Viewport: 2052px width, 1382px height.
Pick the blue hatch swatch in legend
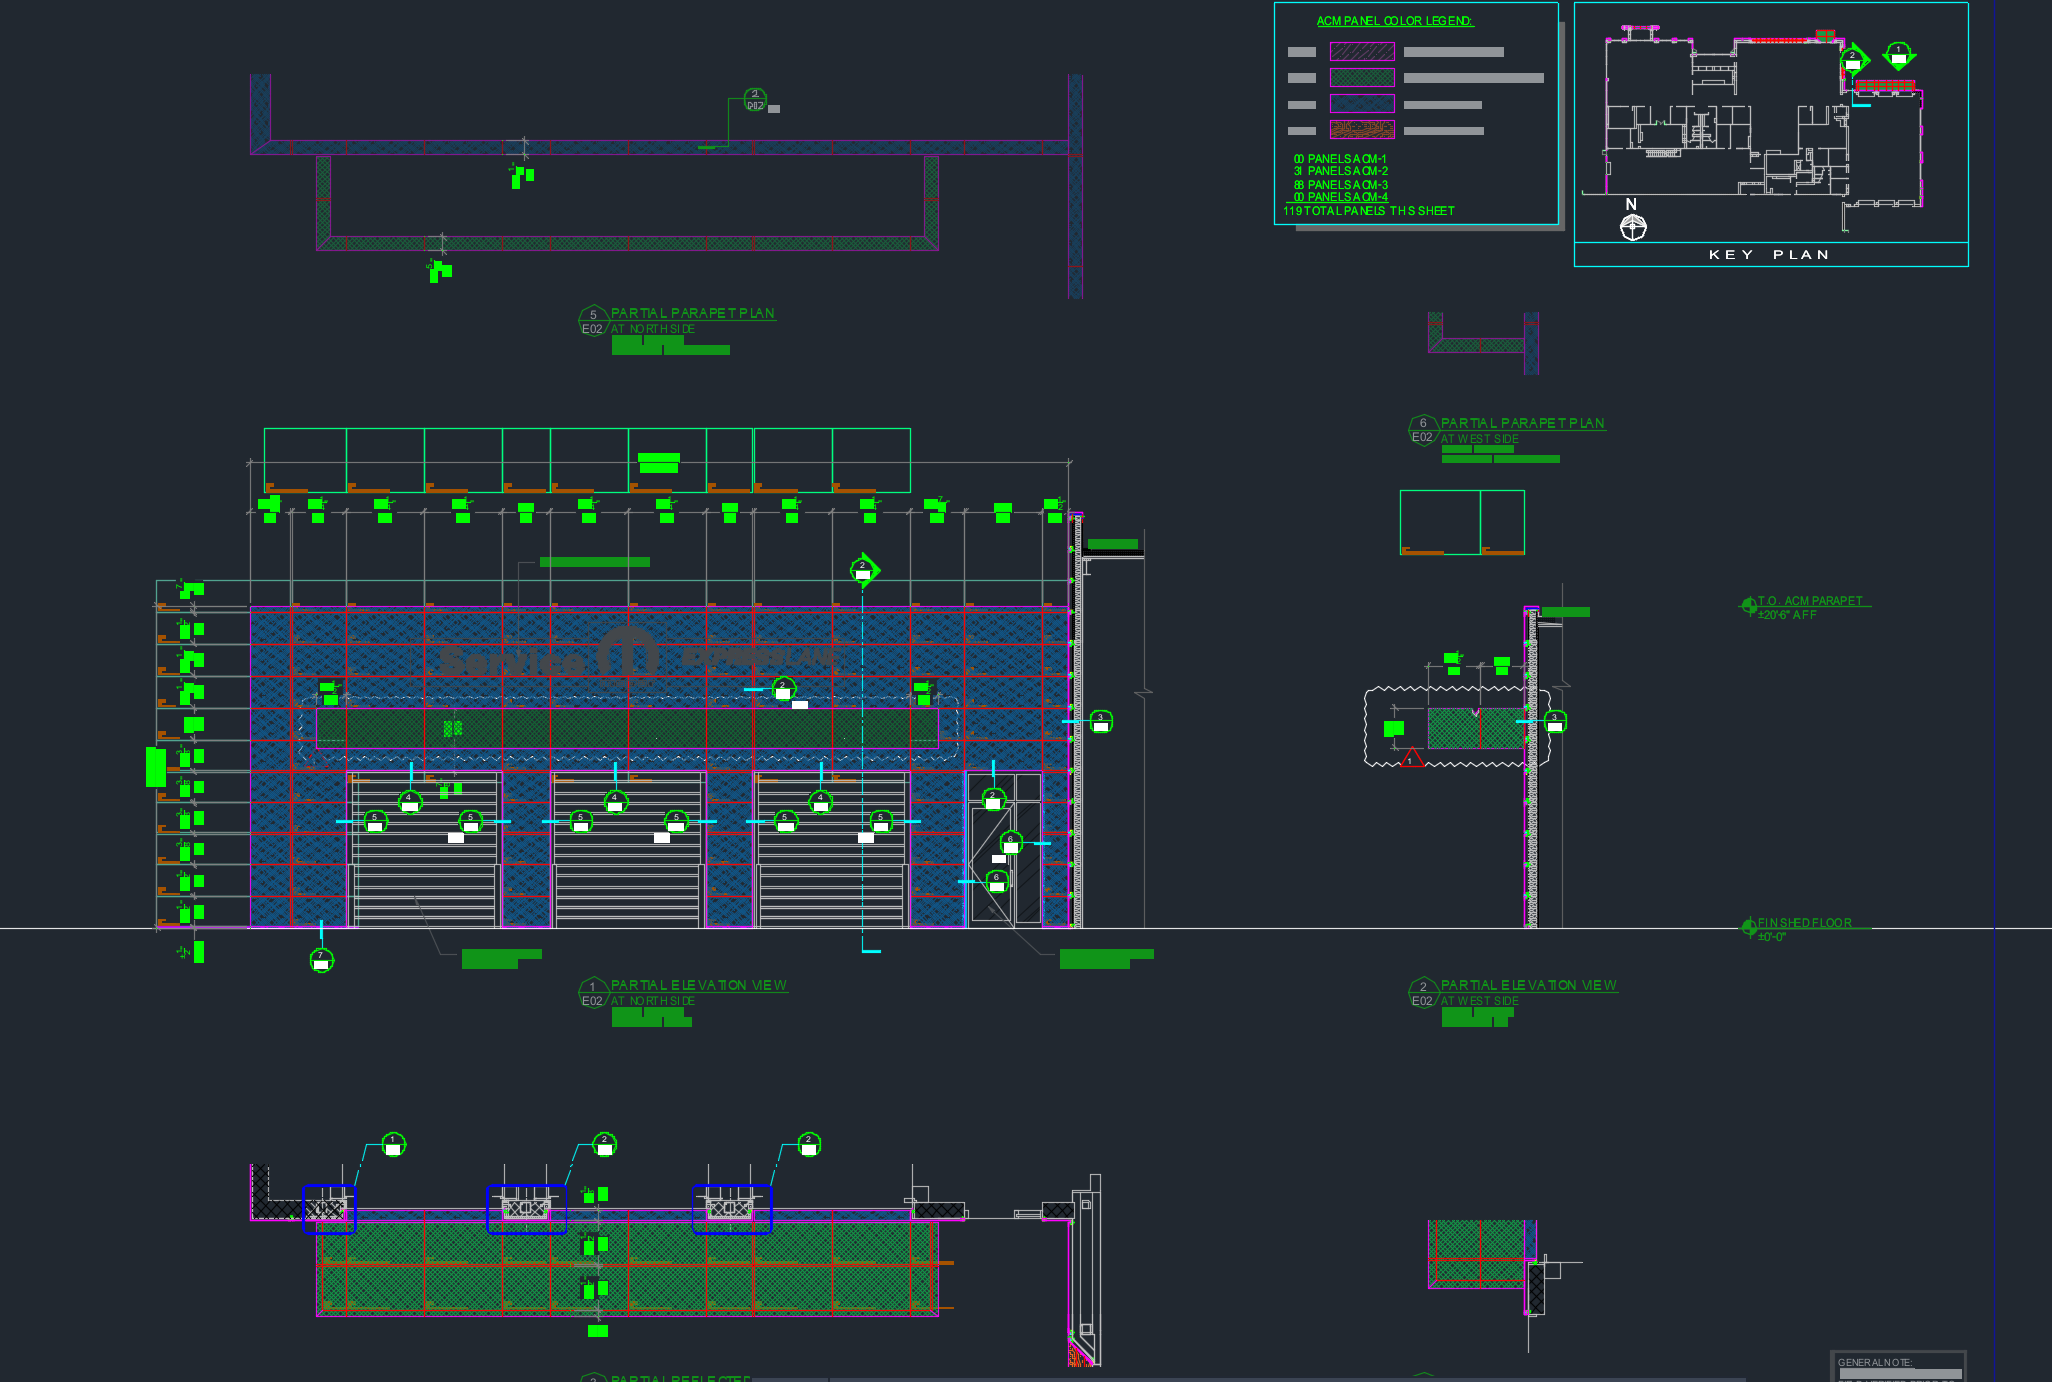1361,104
